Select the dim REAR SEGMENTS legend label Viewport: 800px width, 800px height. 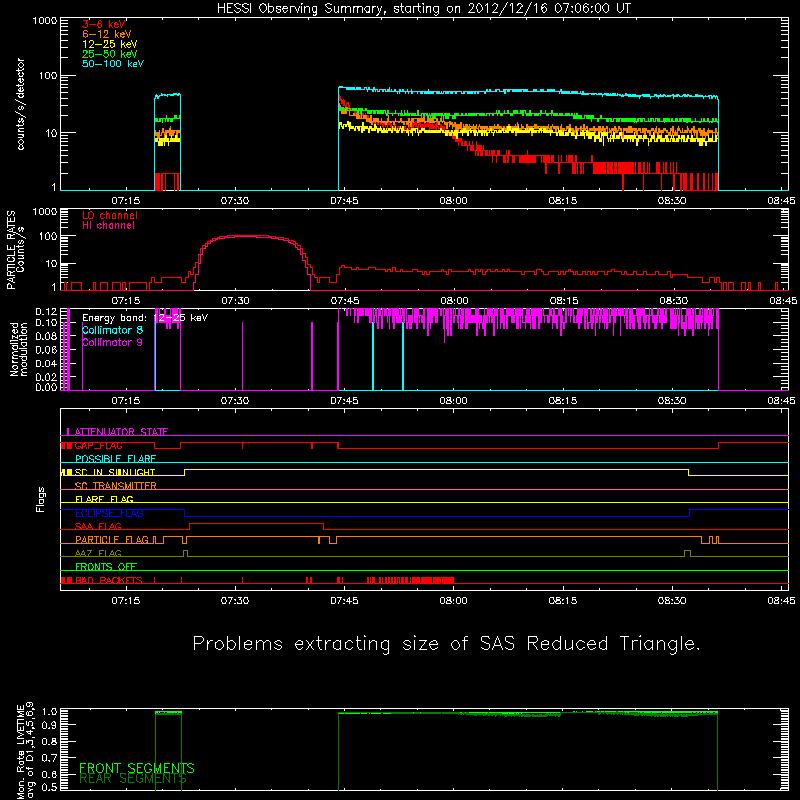click(x=133, y=779)
